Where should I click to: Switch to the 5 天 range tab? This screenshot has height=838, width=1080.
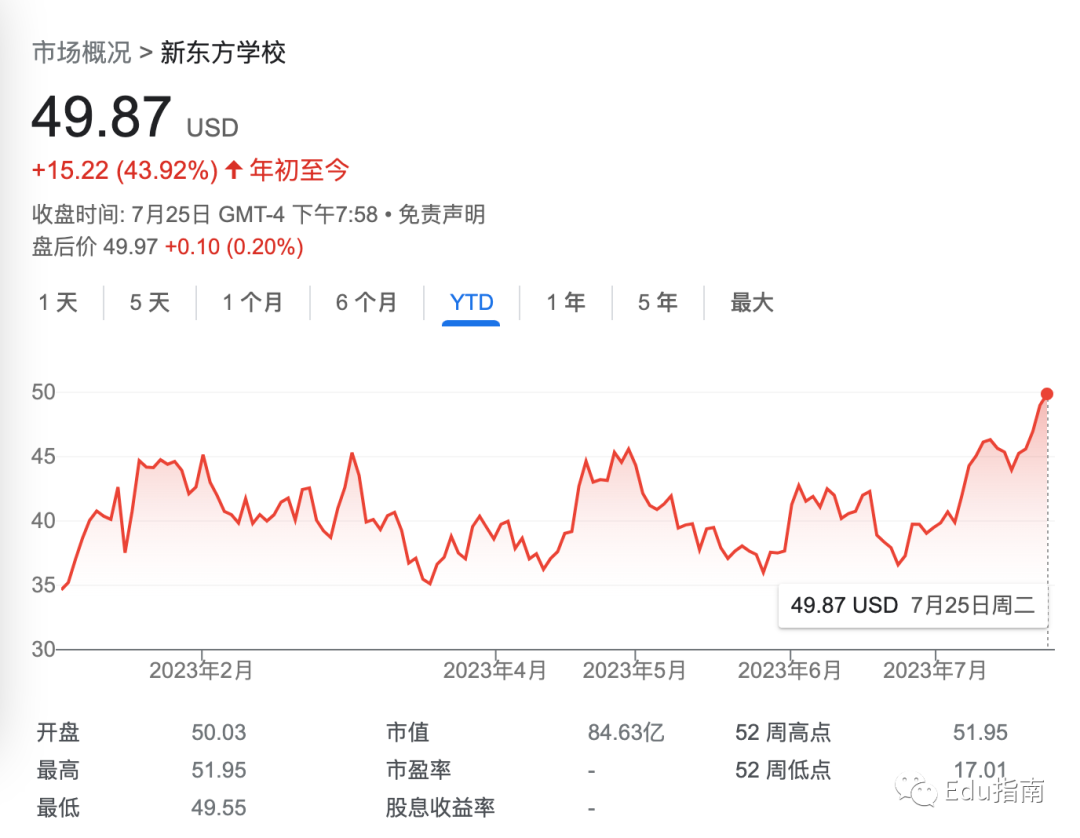click(x=149, y=302)
